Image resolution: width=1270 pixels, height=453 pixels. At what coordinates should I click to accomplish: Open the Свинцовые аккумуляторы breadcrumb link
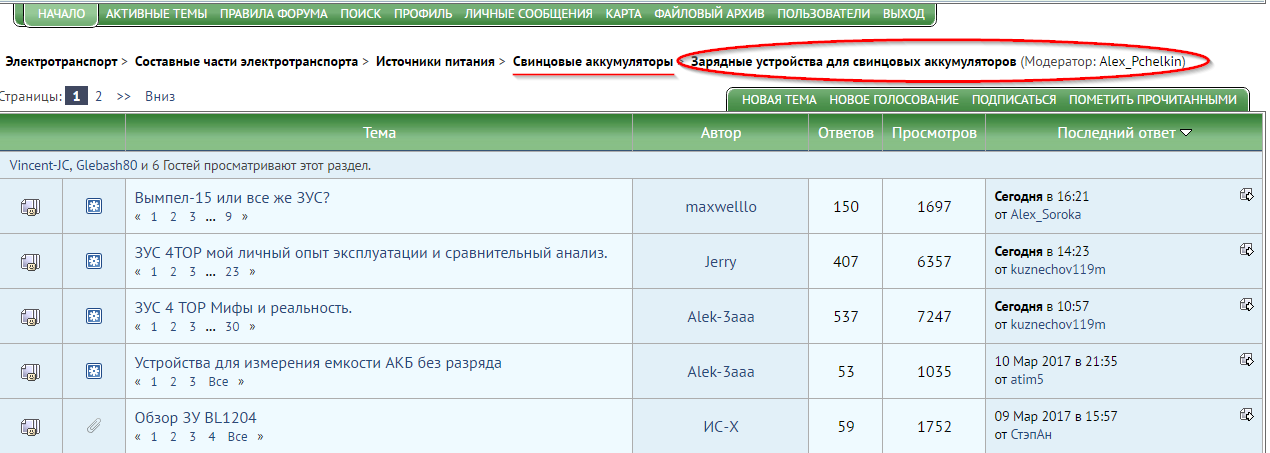(592, 62)
